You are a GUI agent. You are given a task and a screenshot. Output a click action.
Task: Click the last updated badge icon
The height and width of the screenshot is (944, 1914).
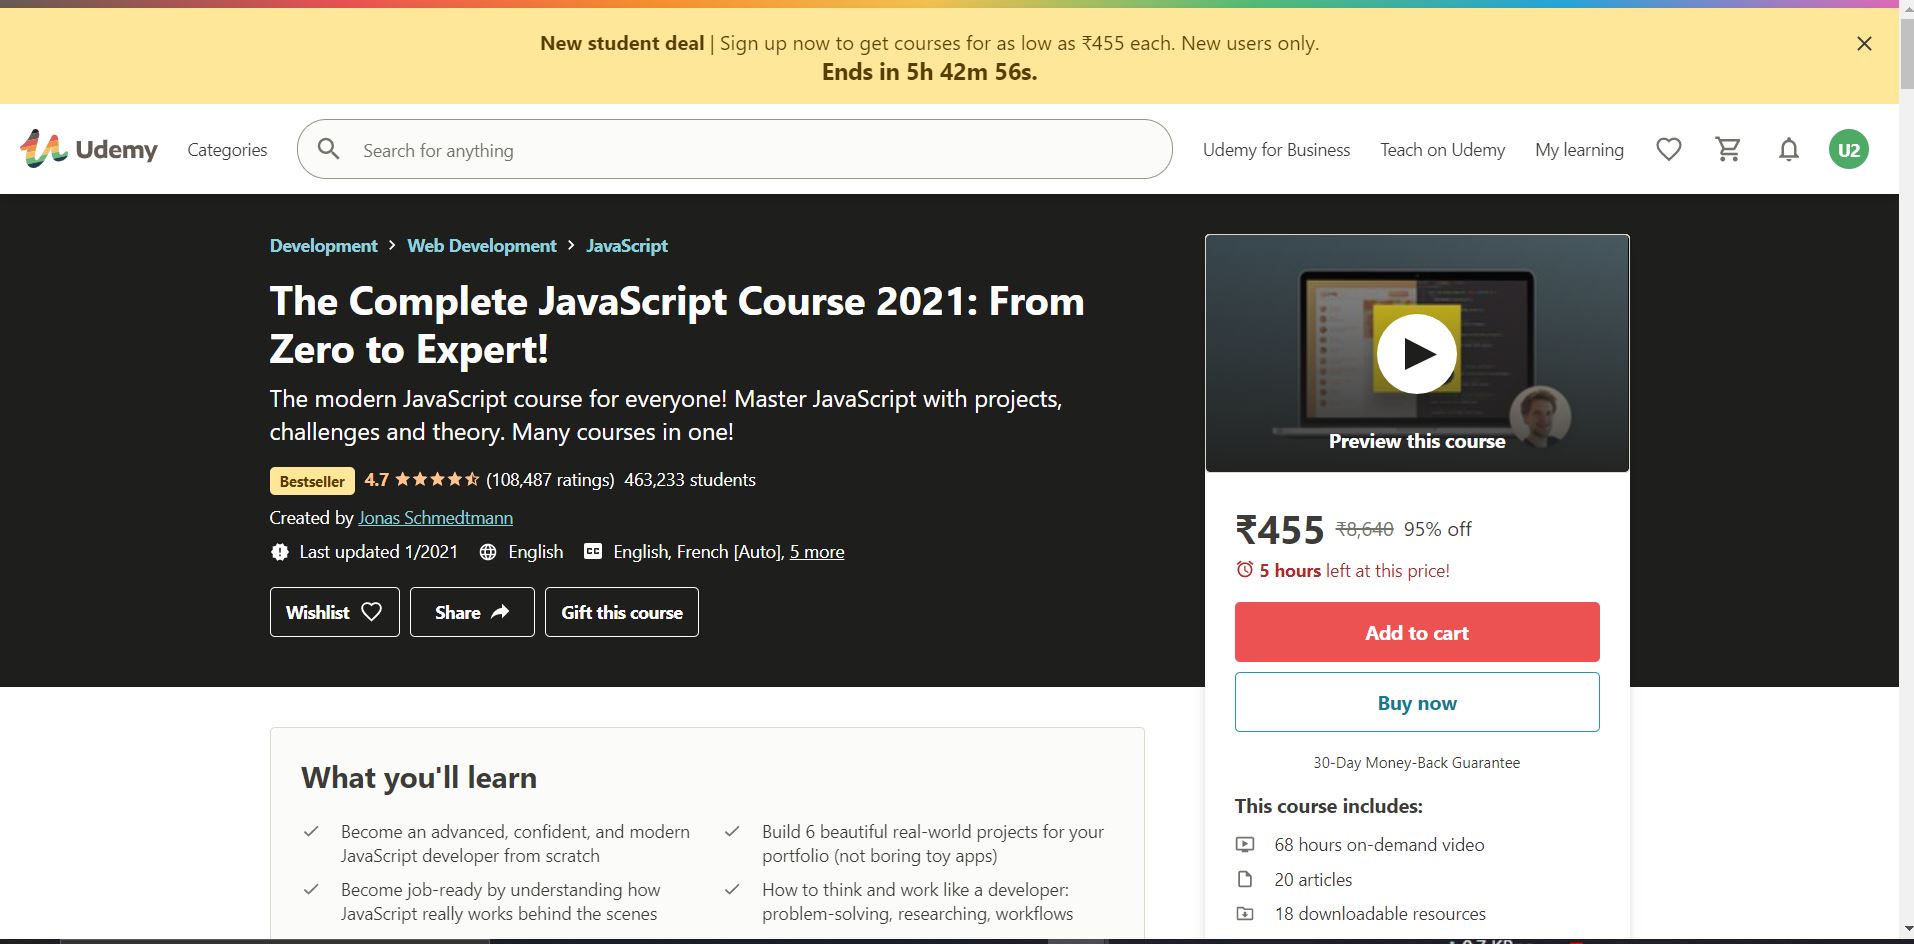tap(279, 552)
